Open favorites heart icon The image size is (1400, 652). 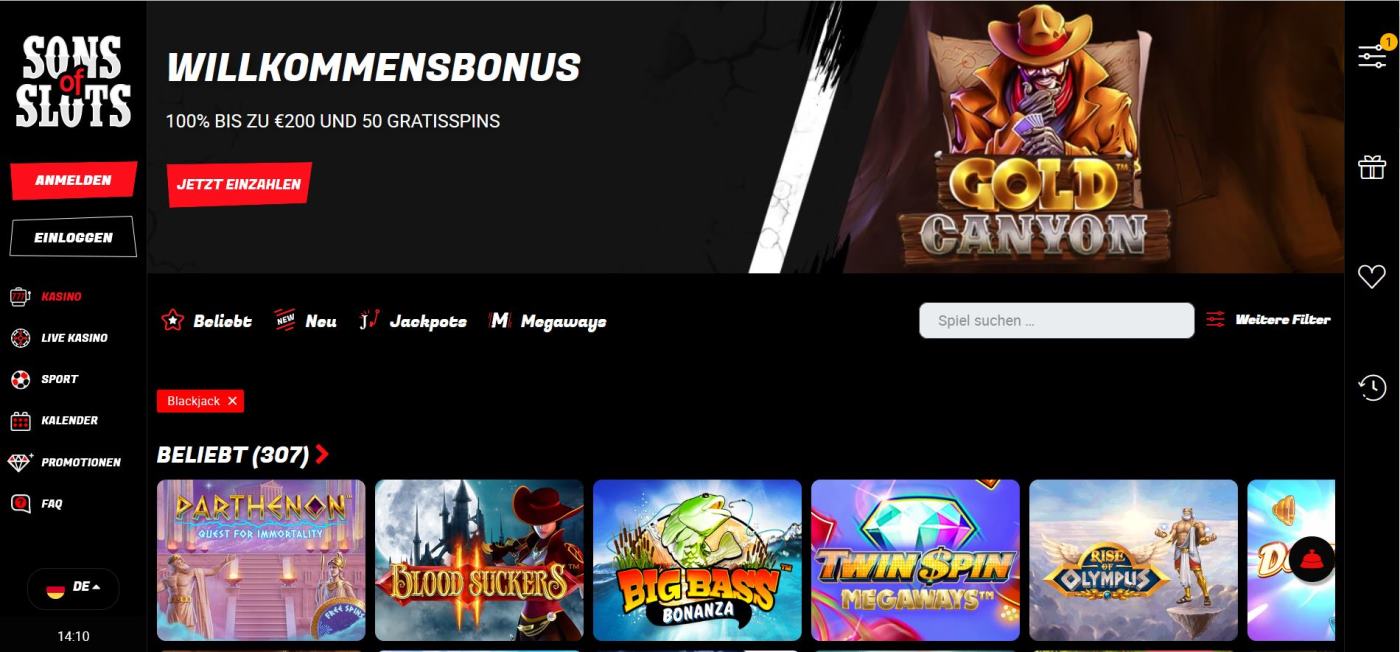point(1372,277)
